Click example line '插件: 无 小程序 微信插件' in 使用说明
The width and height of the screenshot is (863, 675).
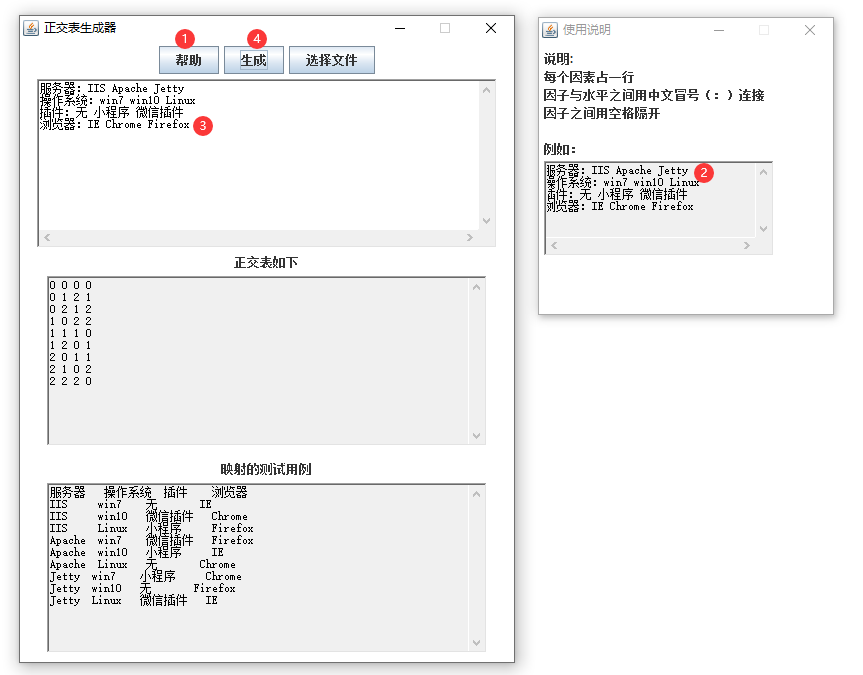click(617, 194)
